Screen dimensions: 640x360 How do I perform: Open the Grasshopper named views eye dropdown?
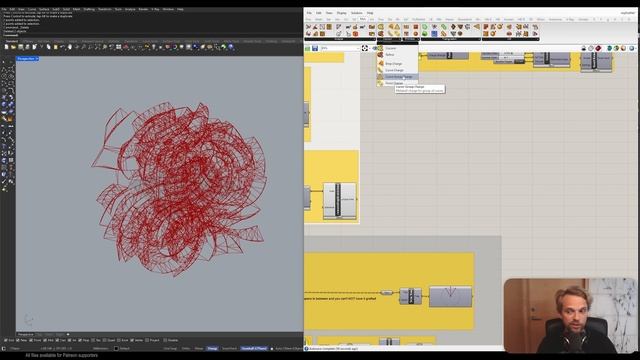375,48
